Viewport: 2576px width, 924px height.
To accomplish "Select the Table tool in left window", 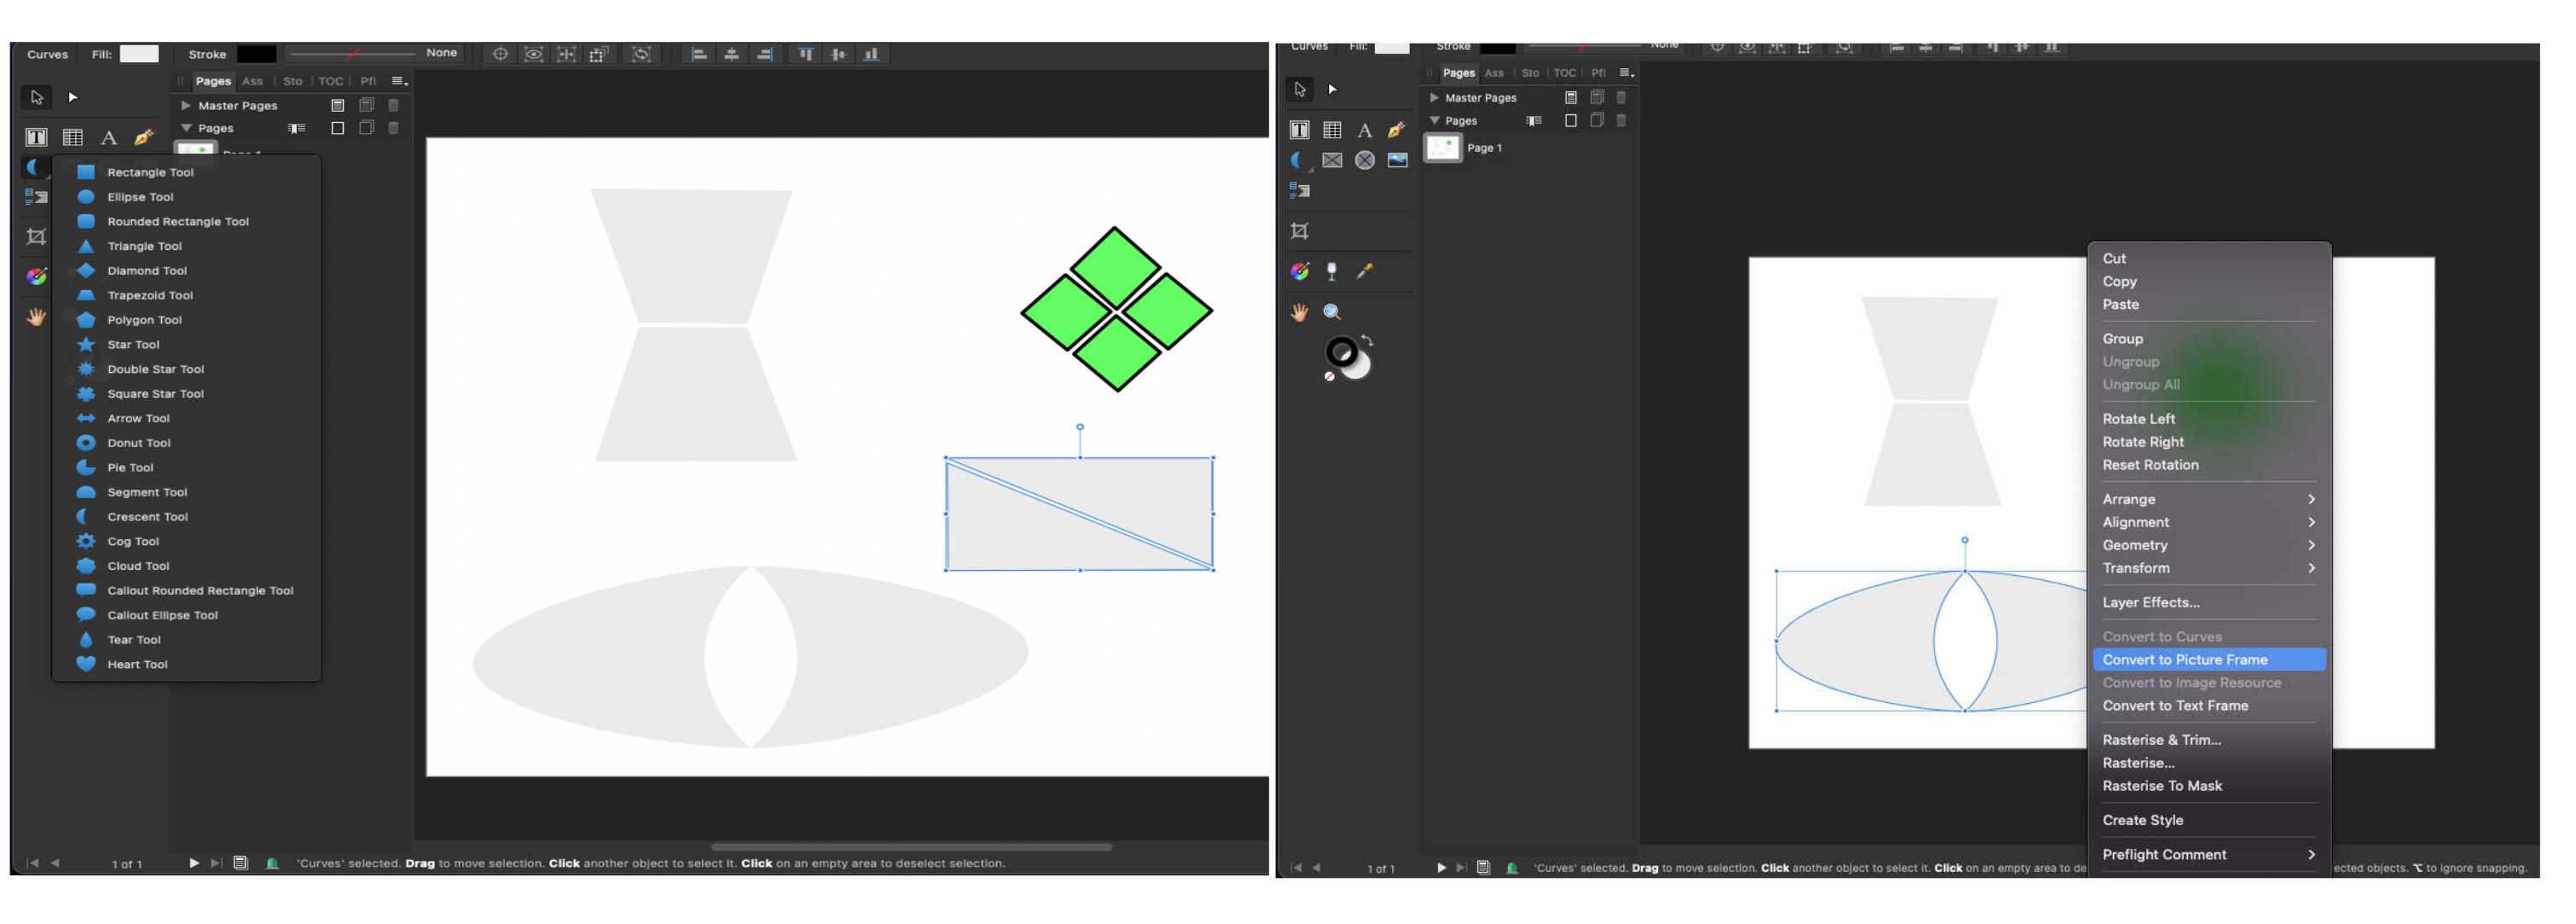I will [72, 137].
